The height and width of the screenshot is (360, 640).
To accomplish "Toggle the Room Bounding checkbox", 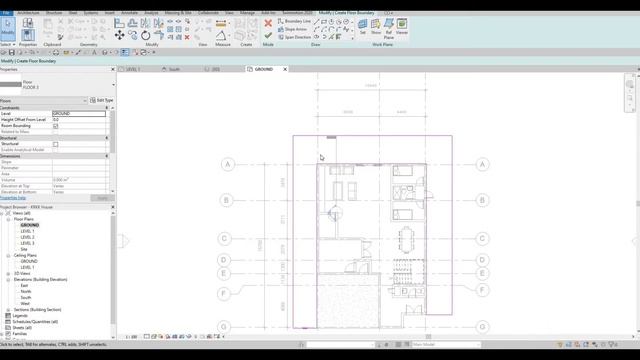I will point(56,126).
